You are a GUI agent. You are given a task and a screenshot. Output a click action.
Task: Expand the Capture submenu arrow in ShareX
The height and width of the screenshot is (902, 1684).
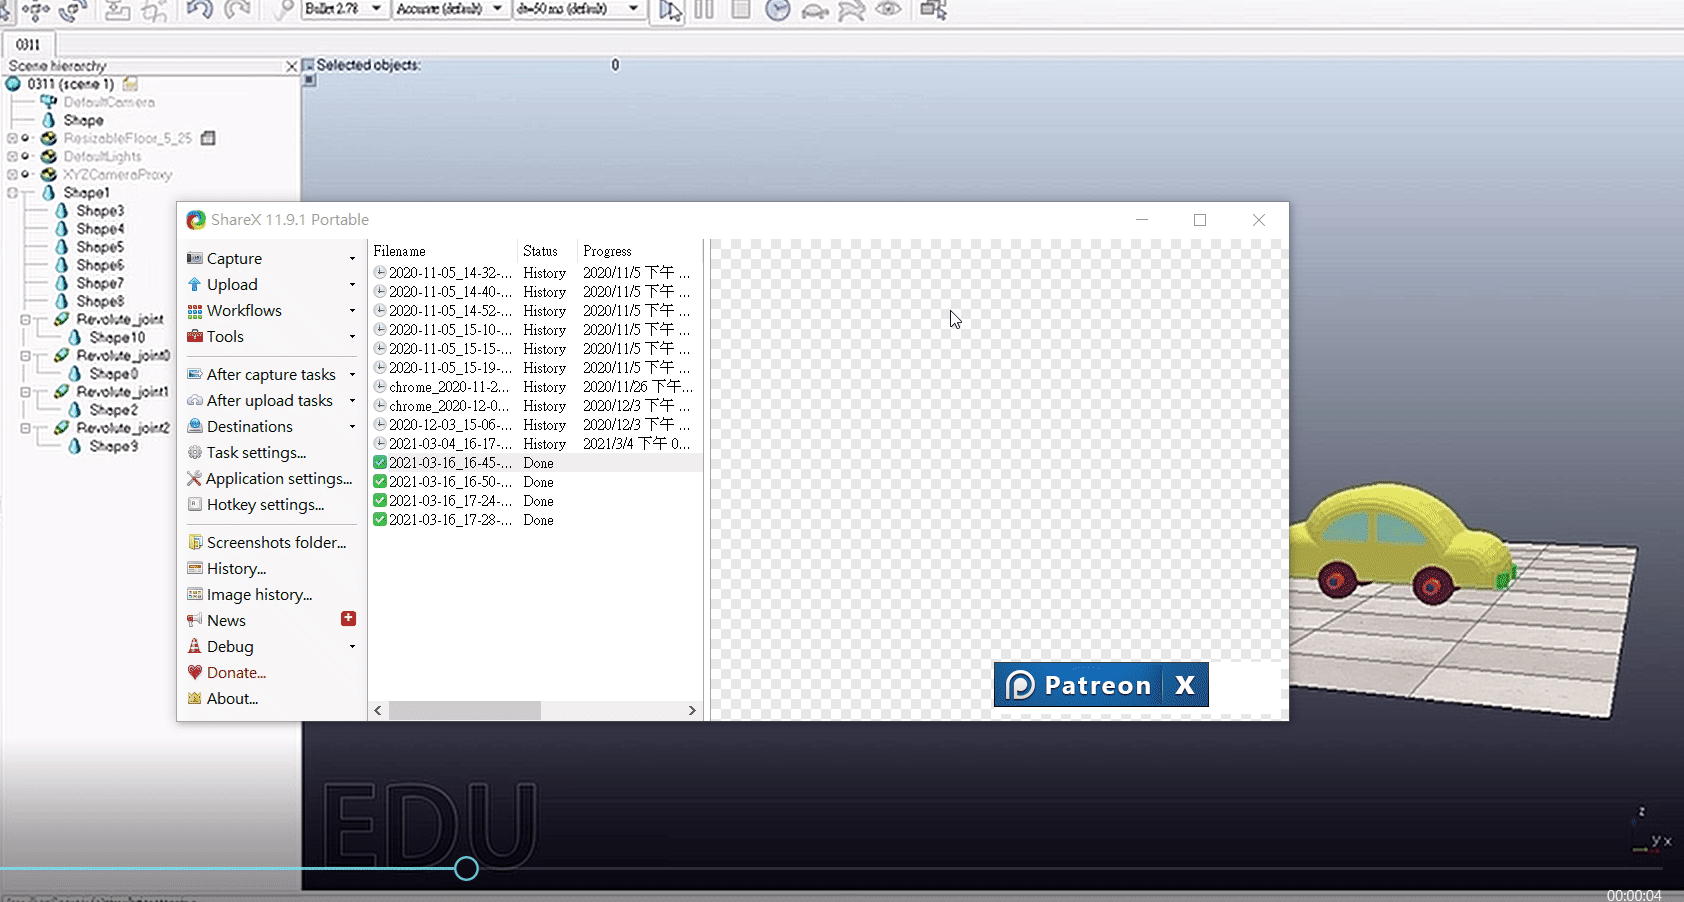tap(352, 259)
